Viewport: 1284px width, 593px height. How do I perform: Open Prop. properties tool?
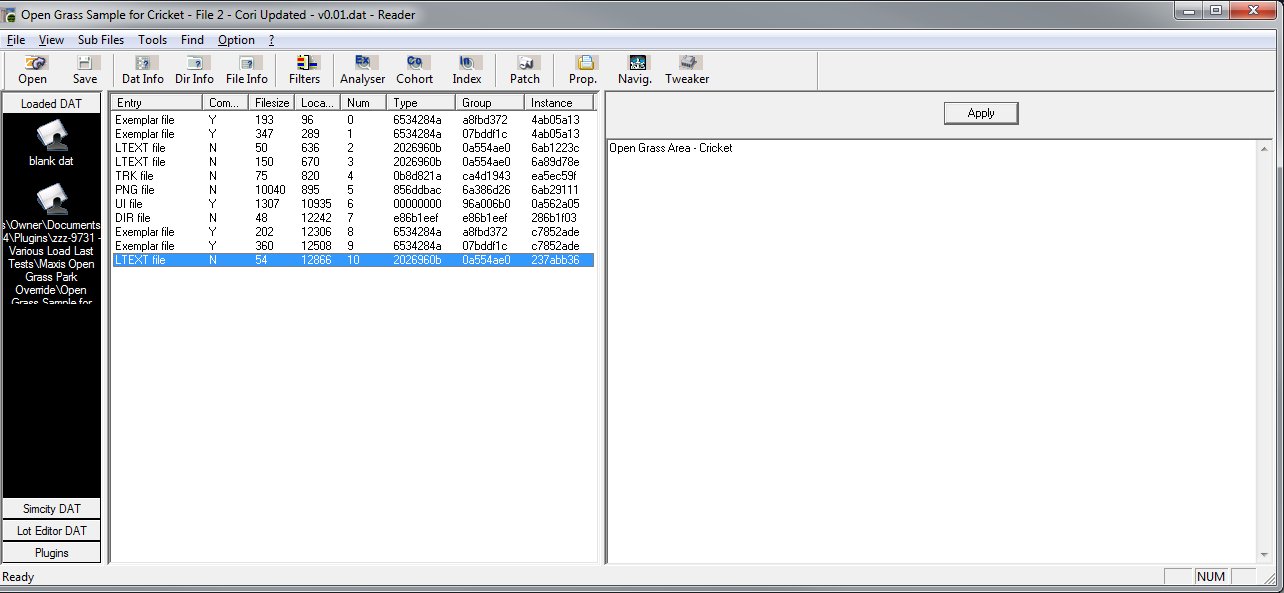[583, 70]
